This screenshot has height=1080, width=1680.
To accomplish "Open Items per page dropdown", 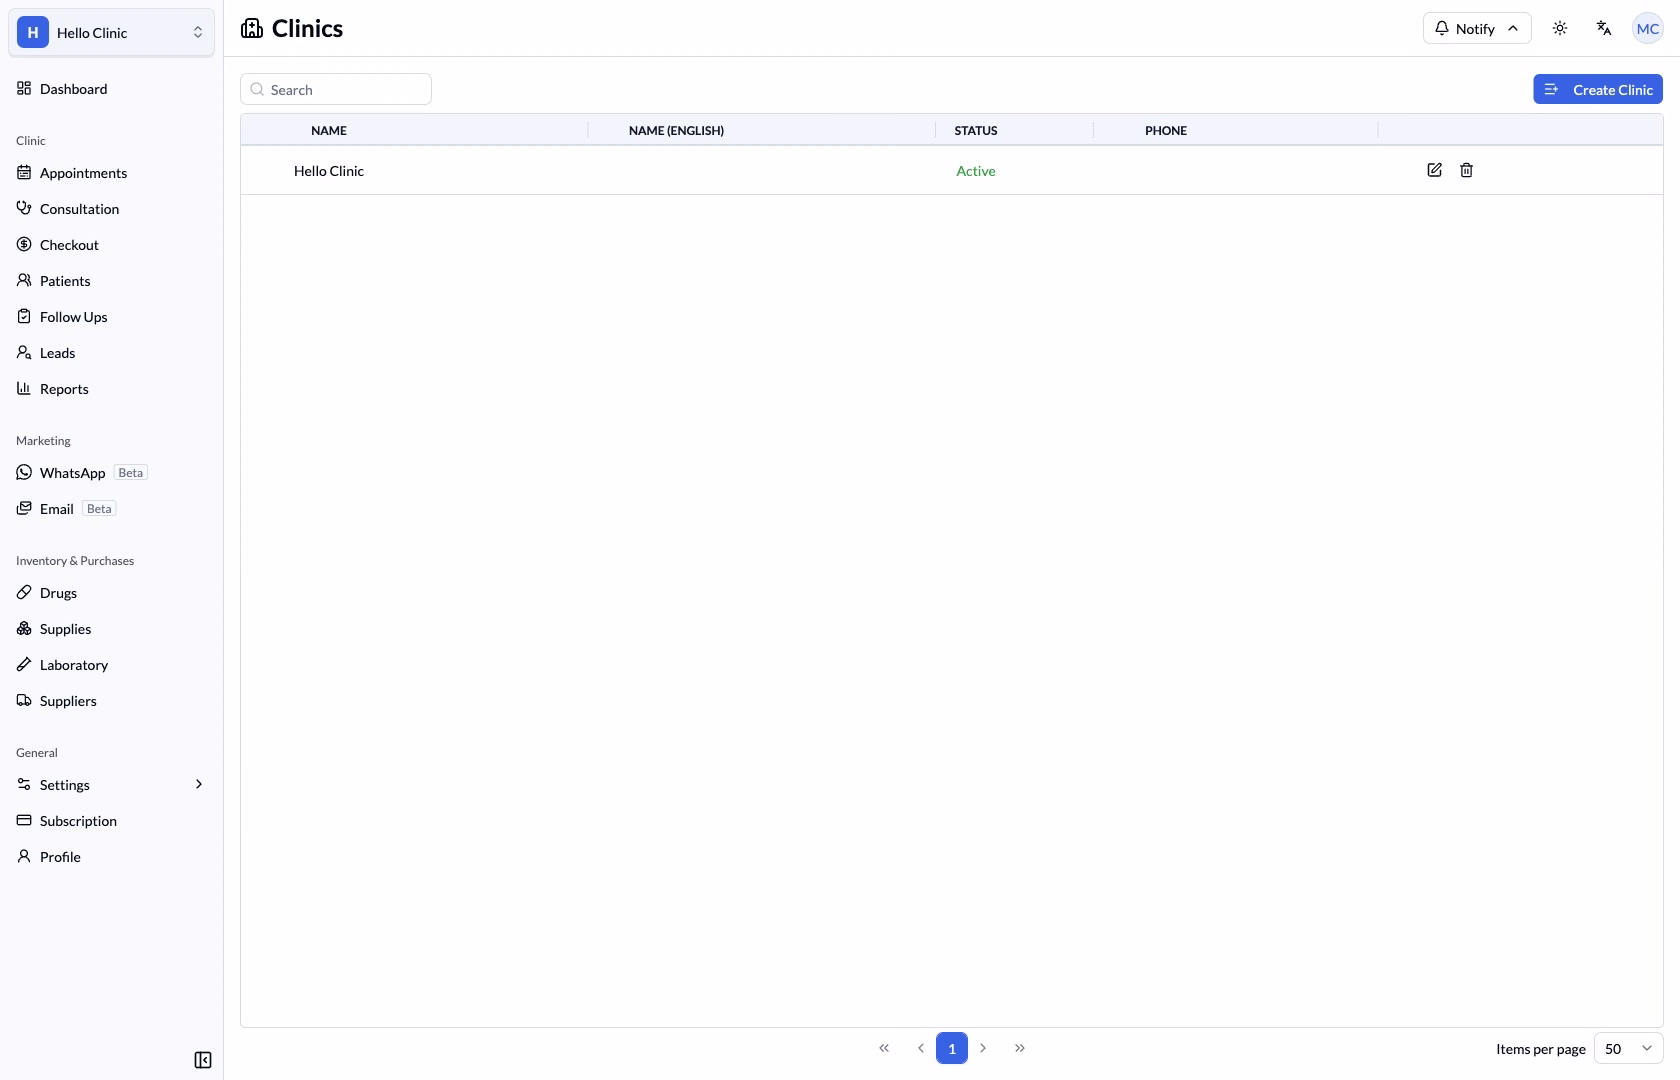I will [1628, 1048].
